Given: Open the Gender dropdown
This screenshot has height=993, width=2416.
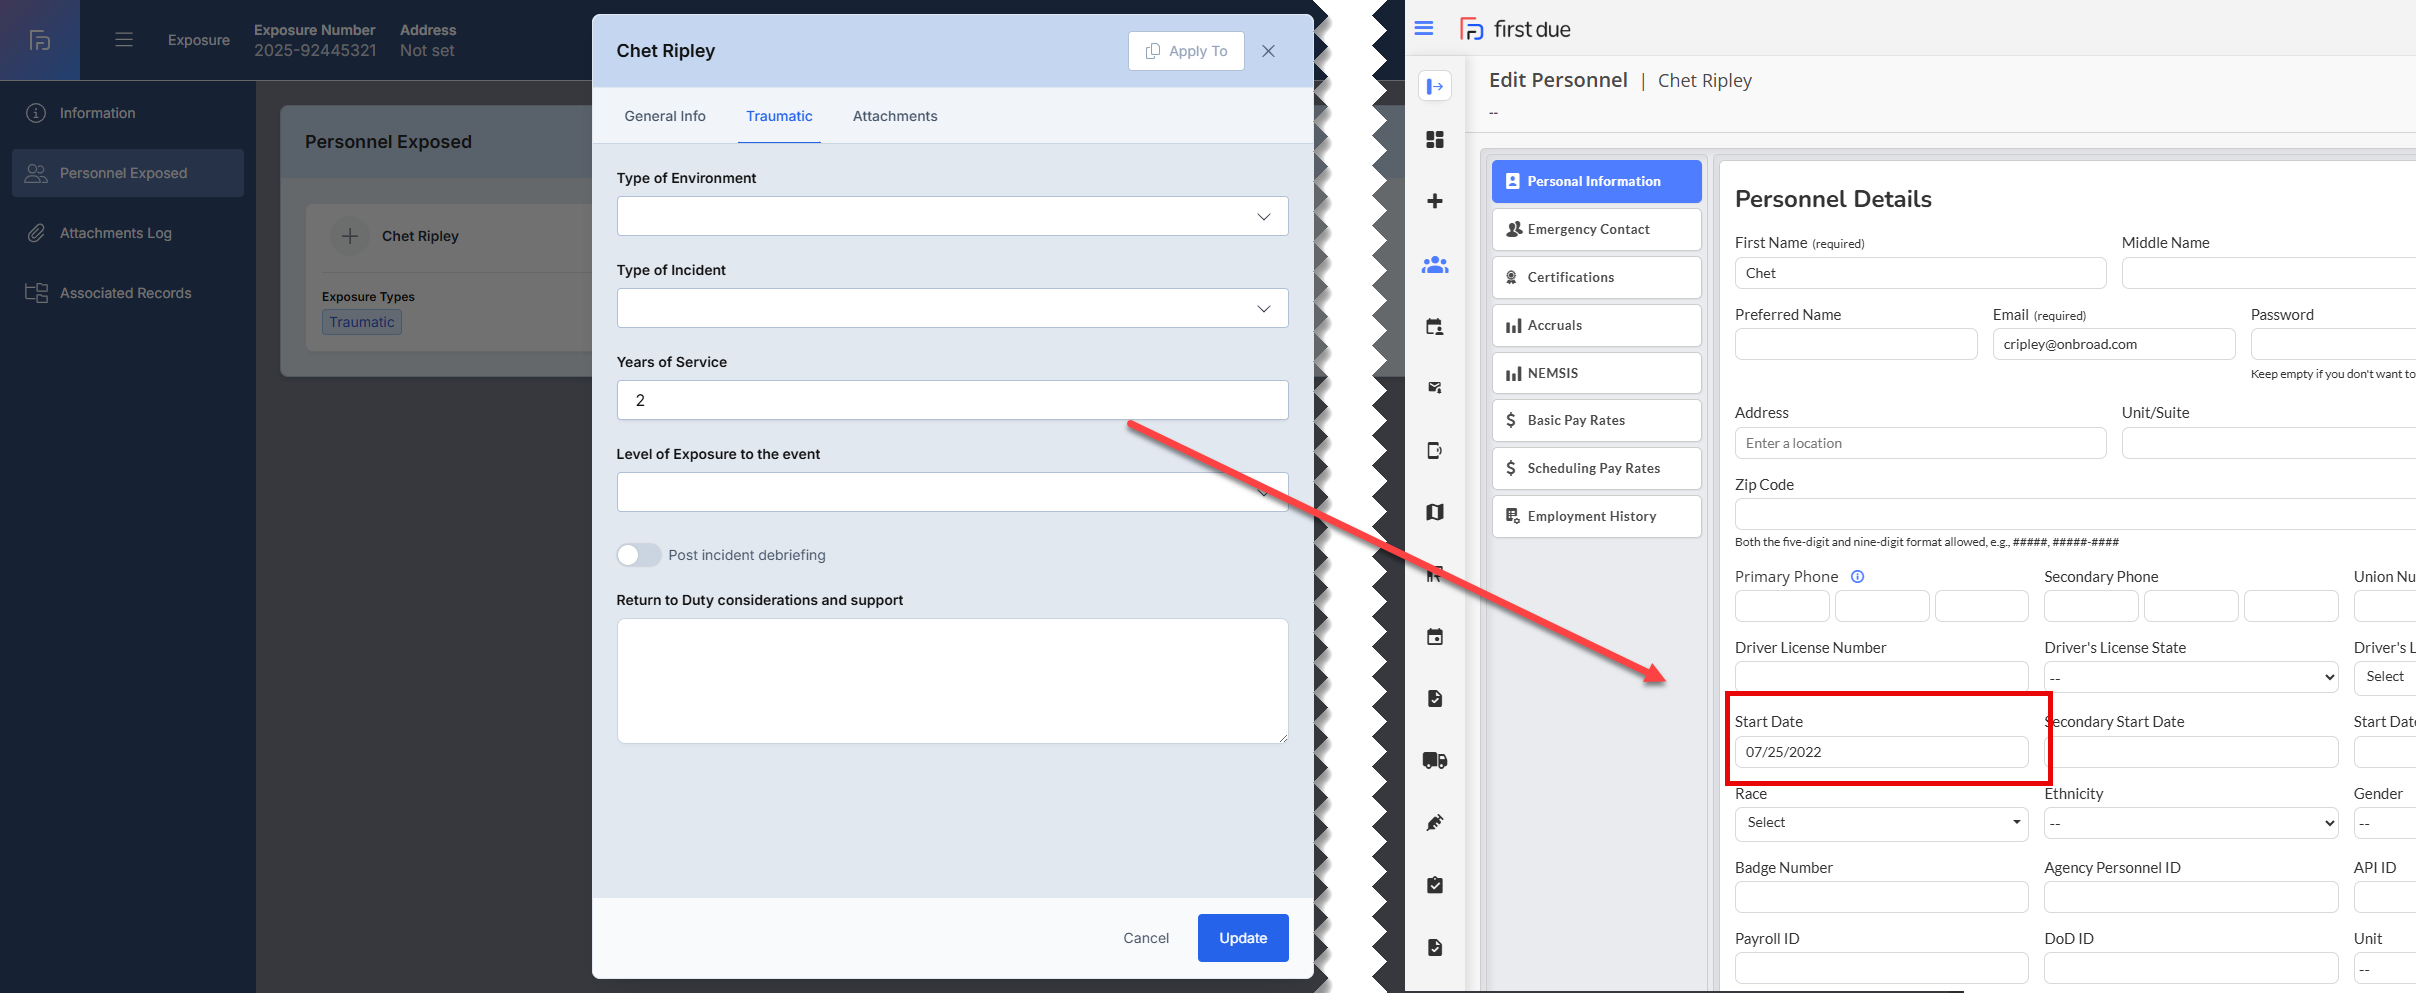Looking at the screenshot, I should [x=2385, y=824].
